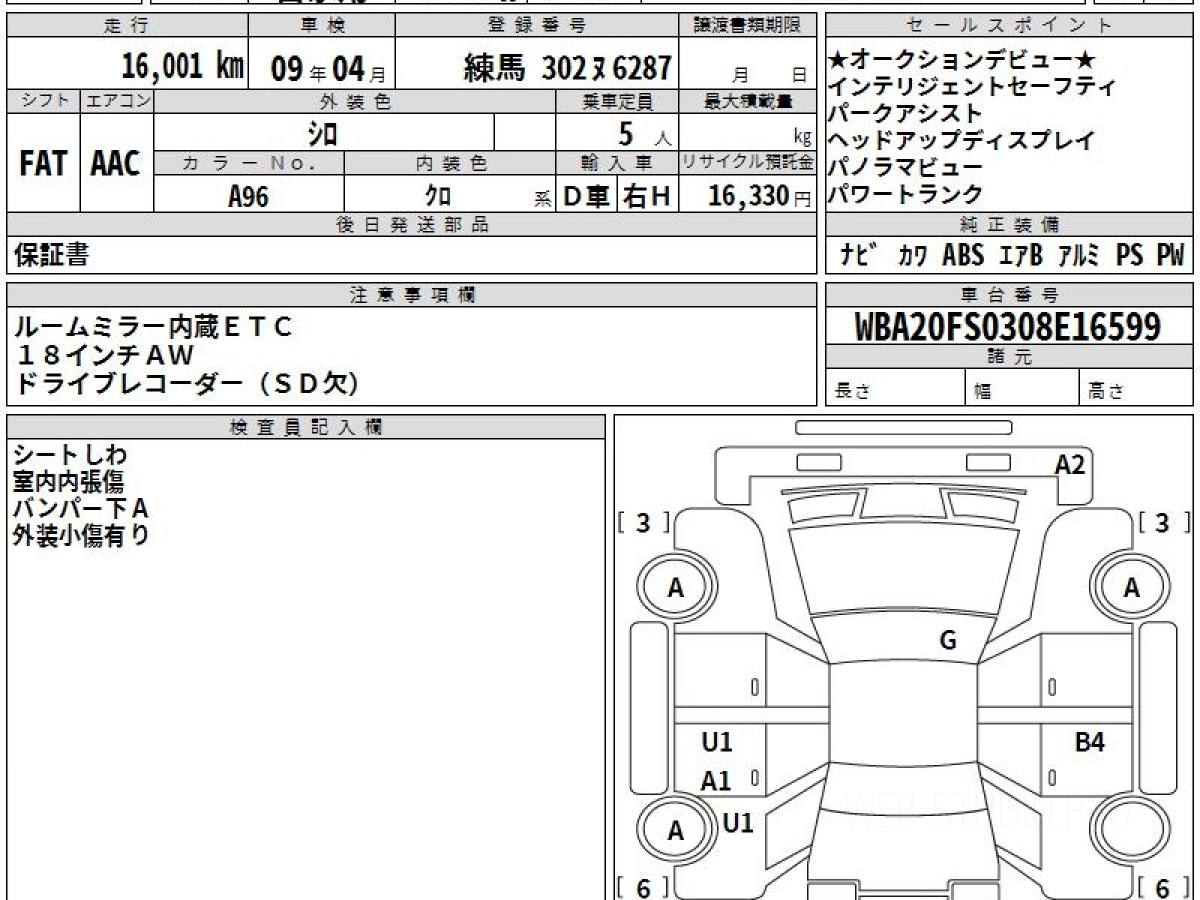Select インテリジェントセーフティ line
This screenshot has height=900, width=1200.
coord(972,88)
